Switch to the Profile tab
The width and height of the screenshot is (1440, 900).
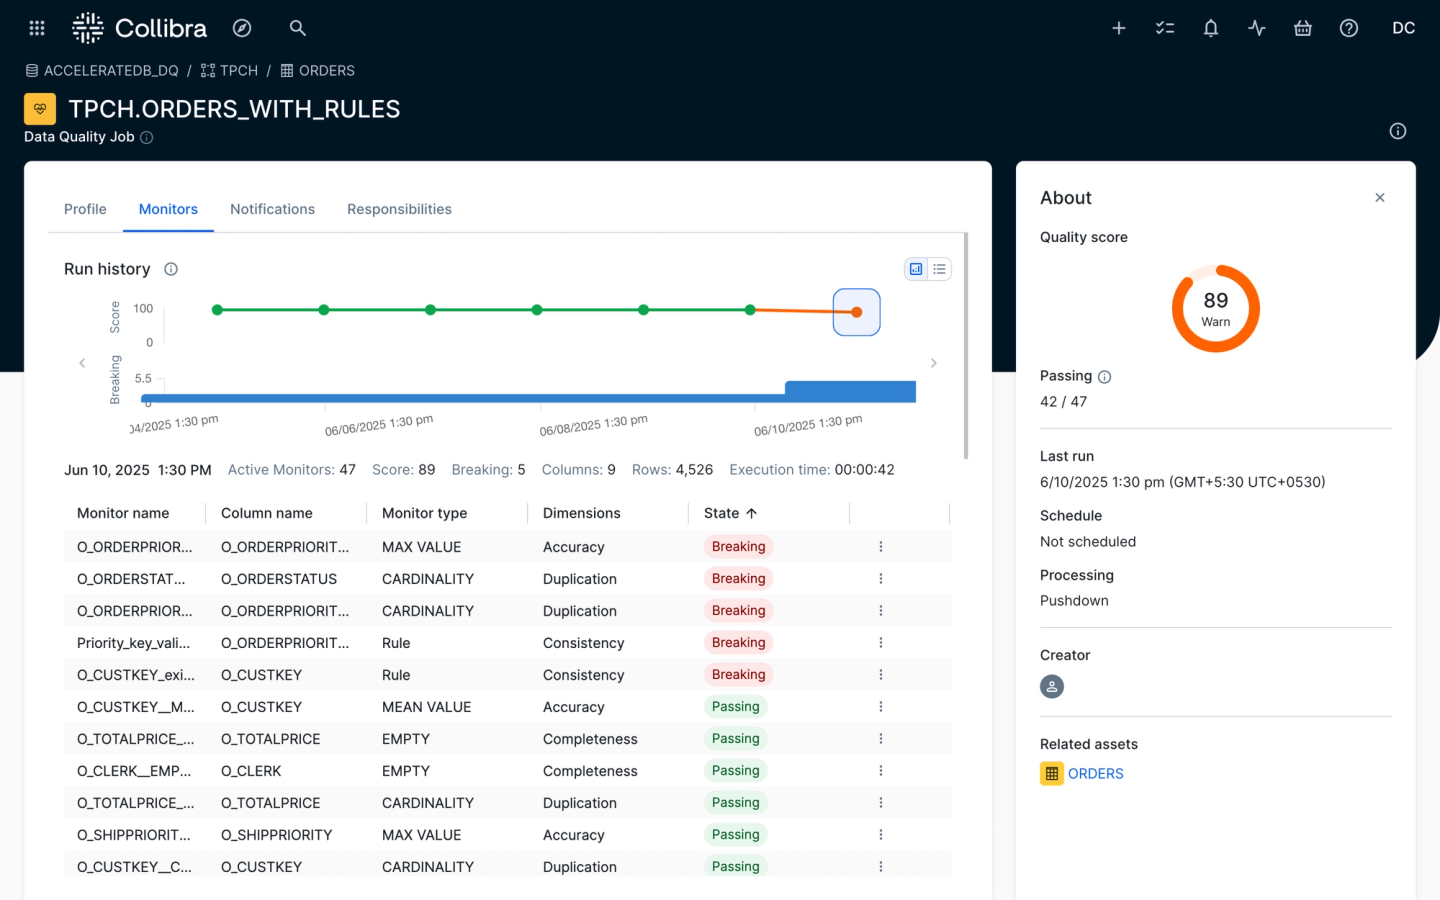tap(85, 209)
